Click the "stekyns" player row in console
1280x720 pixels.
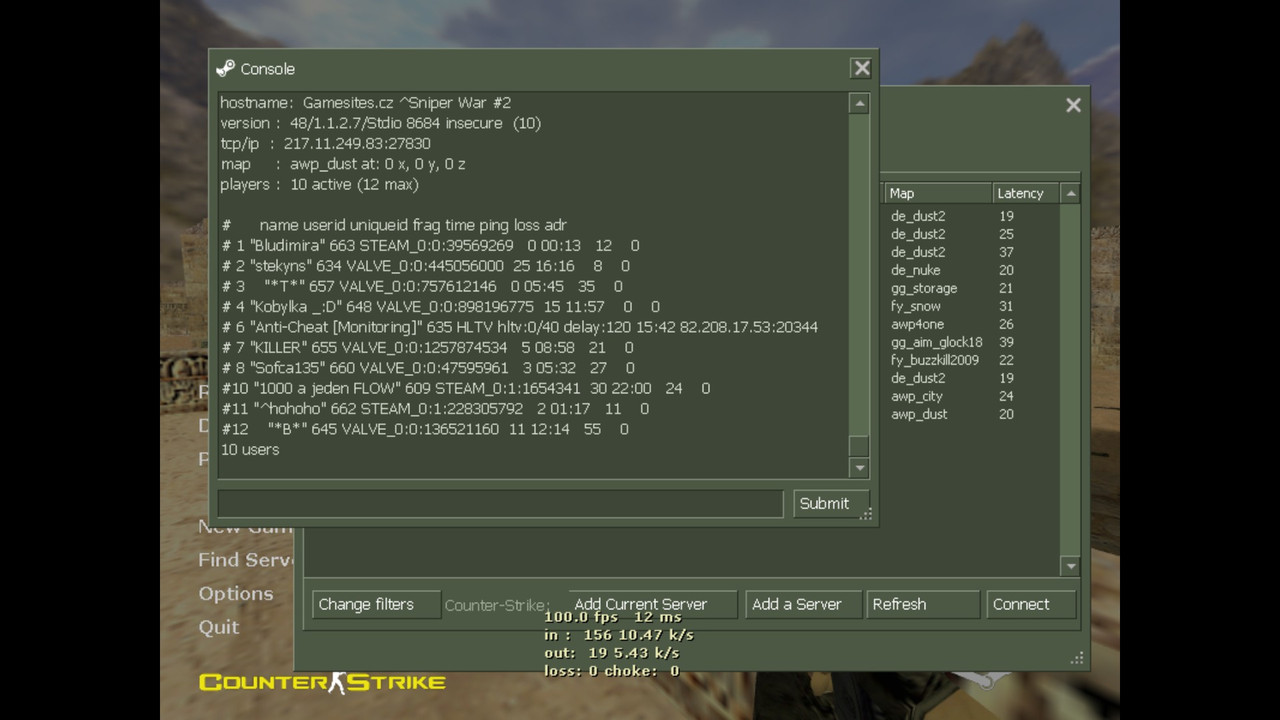pyautogui.click(x=426, y=266)
